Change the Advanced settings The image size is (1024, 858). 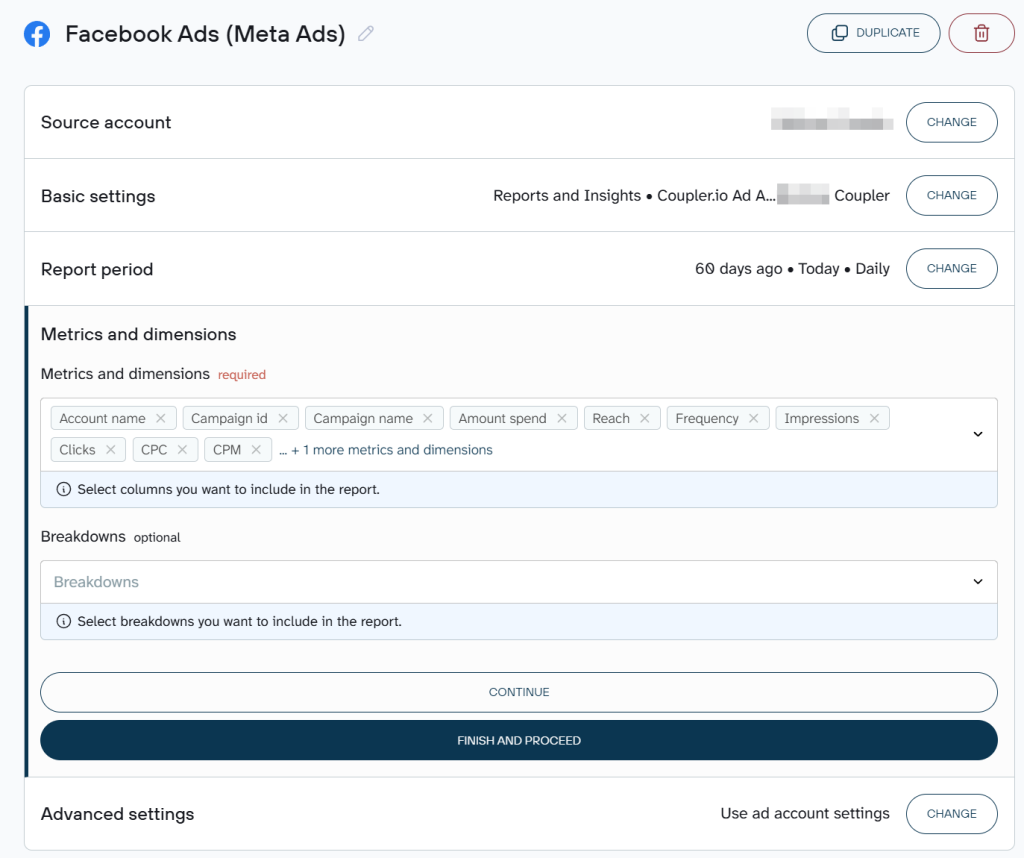pos(952,814)
